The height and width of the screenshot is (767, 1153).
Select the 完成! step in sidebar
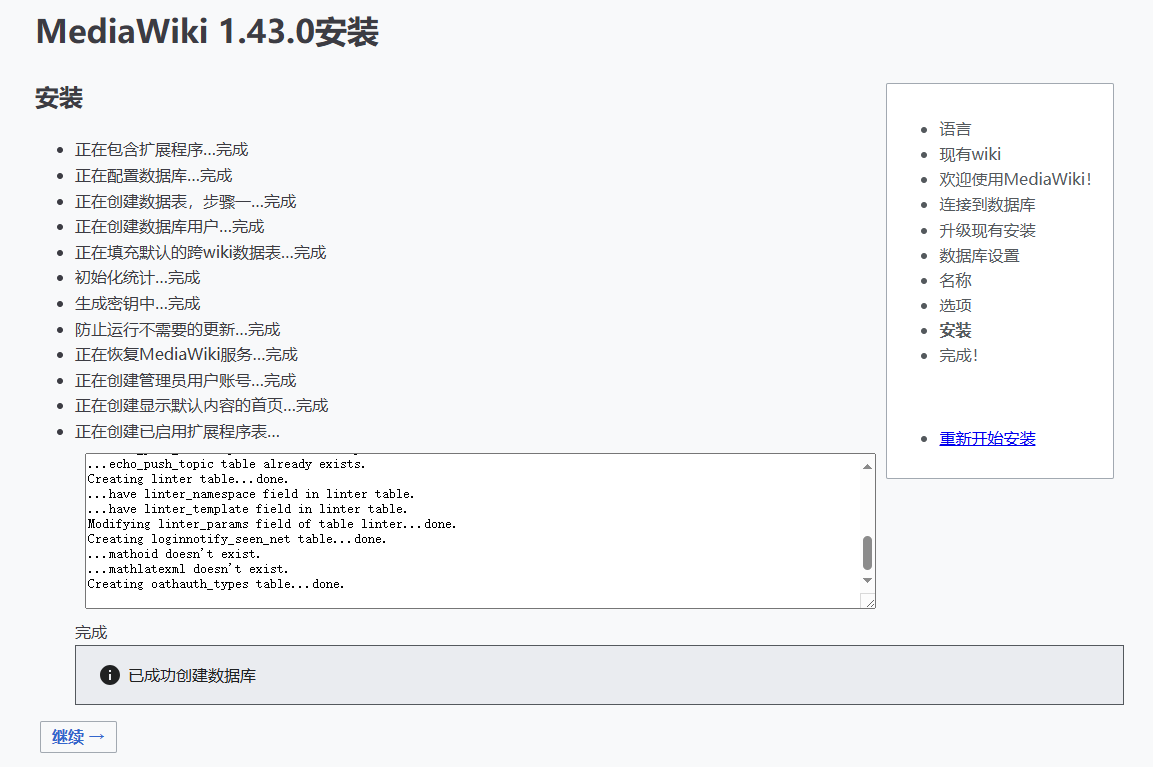(x=958, y=356)
